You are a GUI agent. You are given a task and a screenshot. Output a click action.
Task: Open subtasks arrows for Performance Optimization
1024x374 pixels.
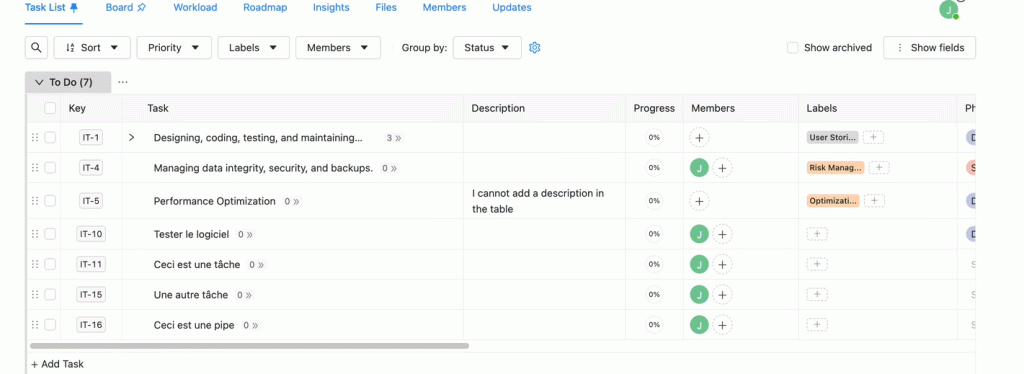[292, 202]
